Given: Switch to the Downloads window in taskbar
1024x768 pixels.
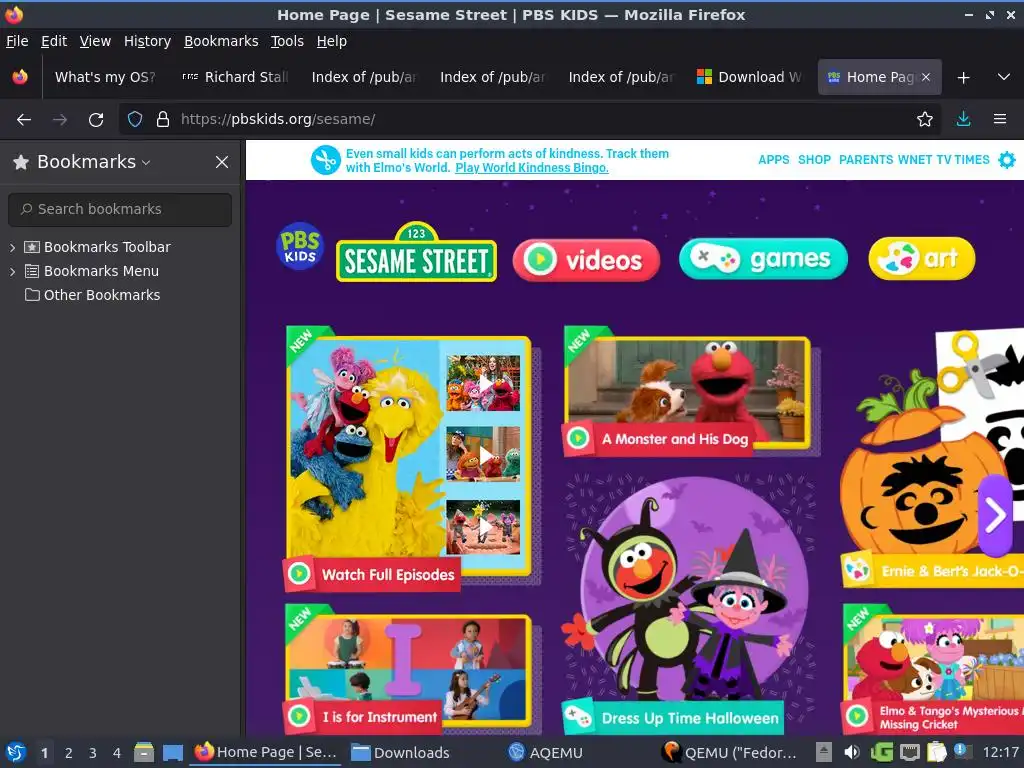Looking at the screenshot, I should (400, 753).
